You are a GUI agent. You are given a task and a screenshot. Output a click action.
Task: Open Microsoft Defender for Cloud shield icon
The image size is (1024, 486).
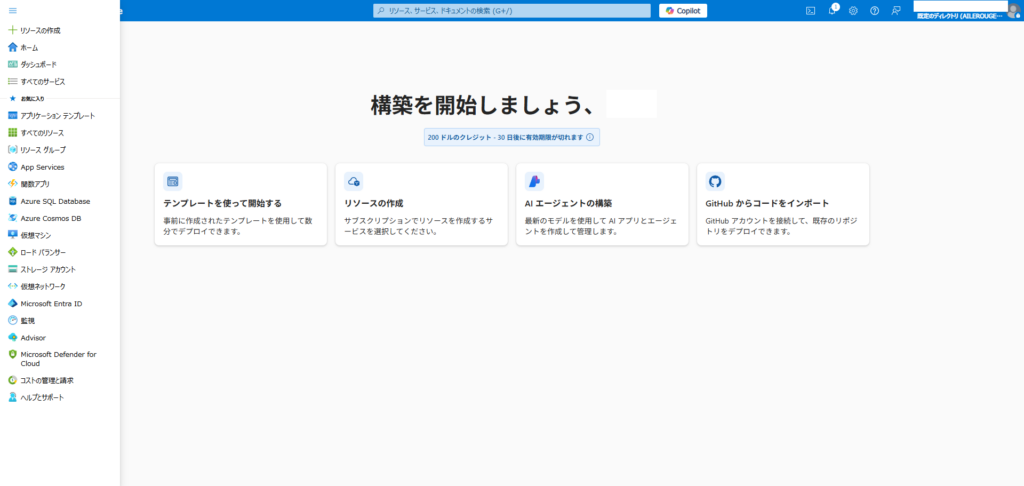(12, 354)
